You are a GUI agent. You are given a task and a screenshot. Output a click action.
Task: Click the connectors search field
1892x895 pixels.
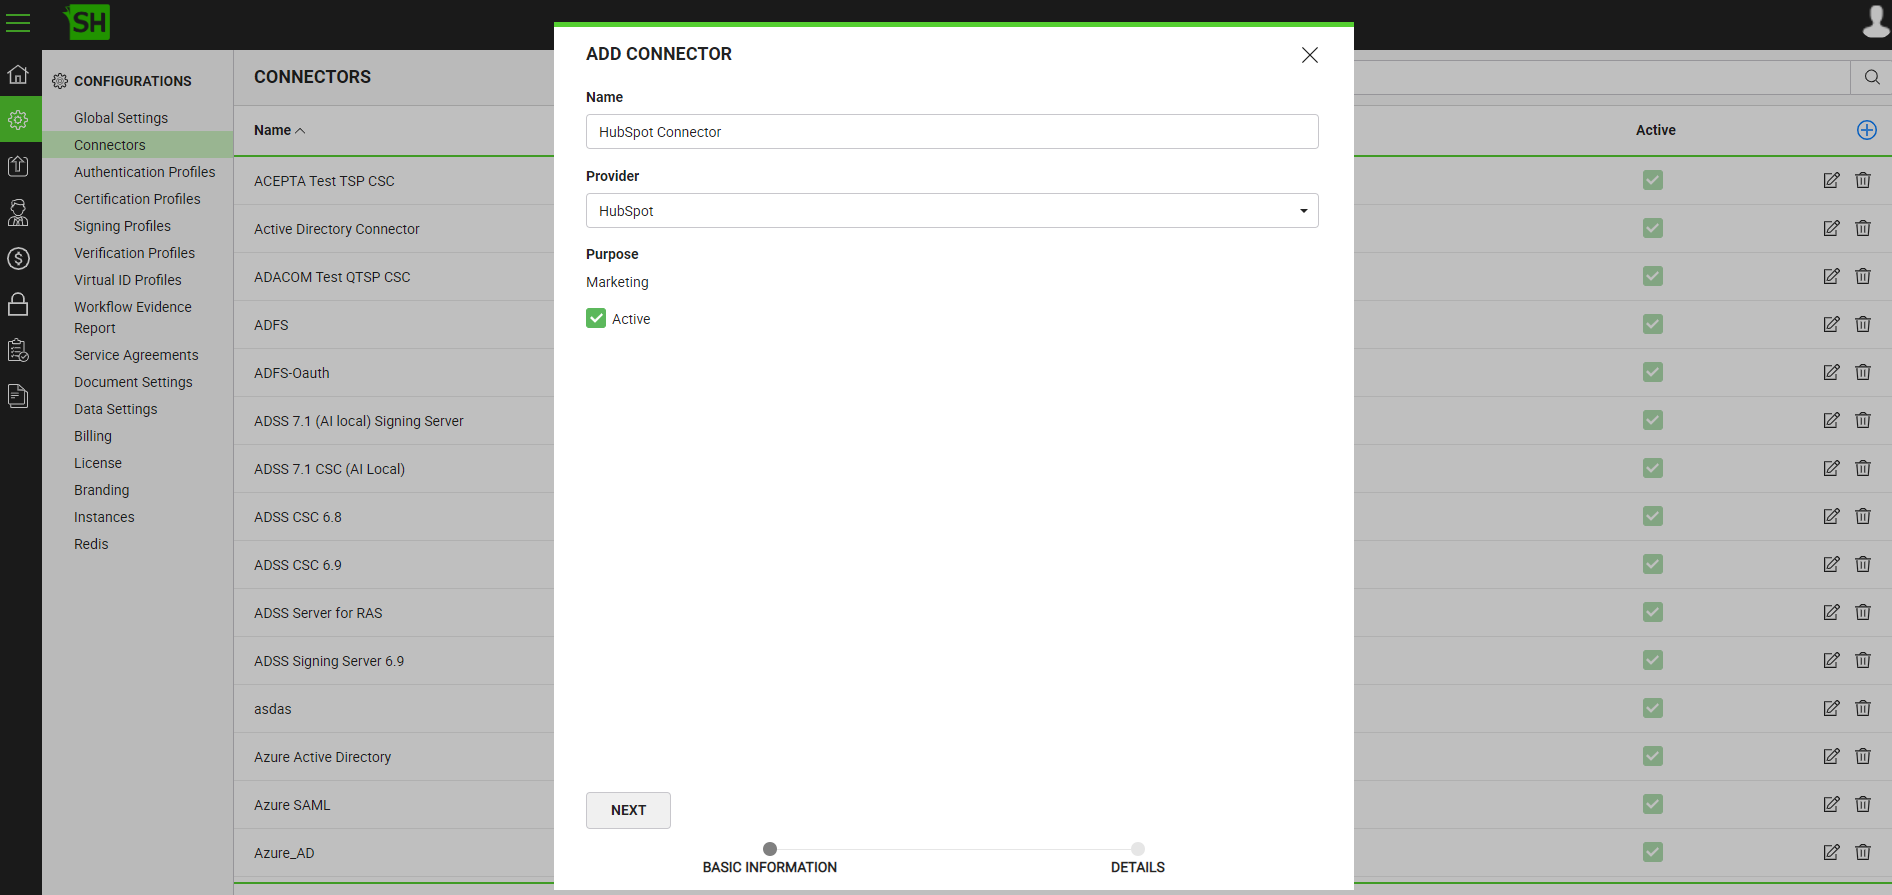coord(1602,77)
